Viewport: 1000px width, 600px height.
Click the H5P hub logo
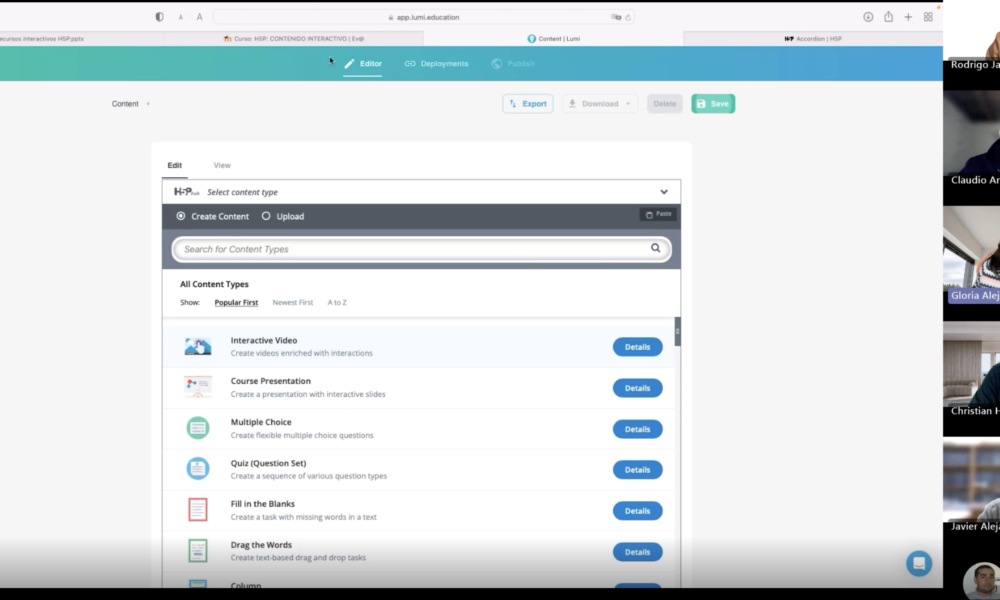[x=186, y=191]
